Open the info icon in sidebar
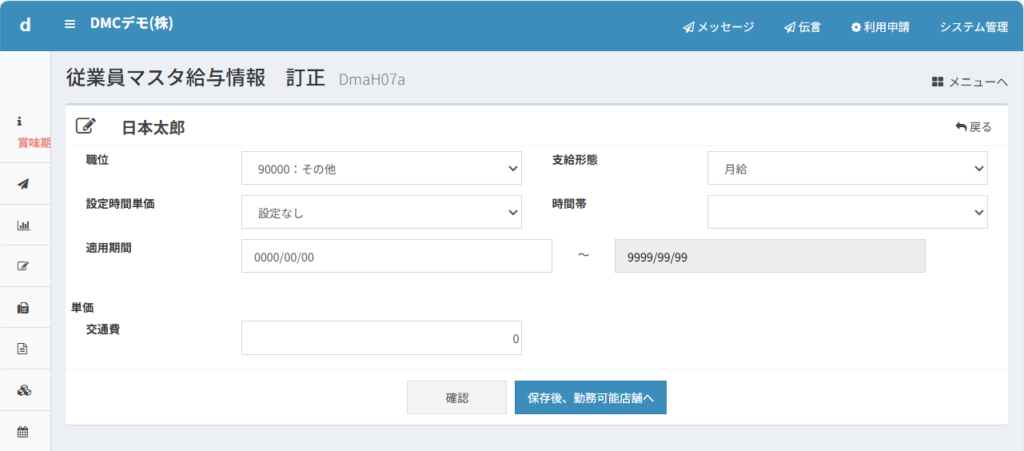Image resolution: width=1024 pixels, height=451 pixels. point(20,120)
